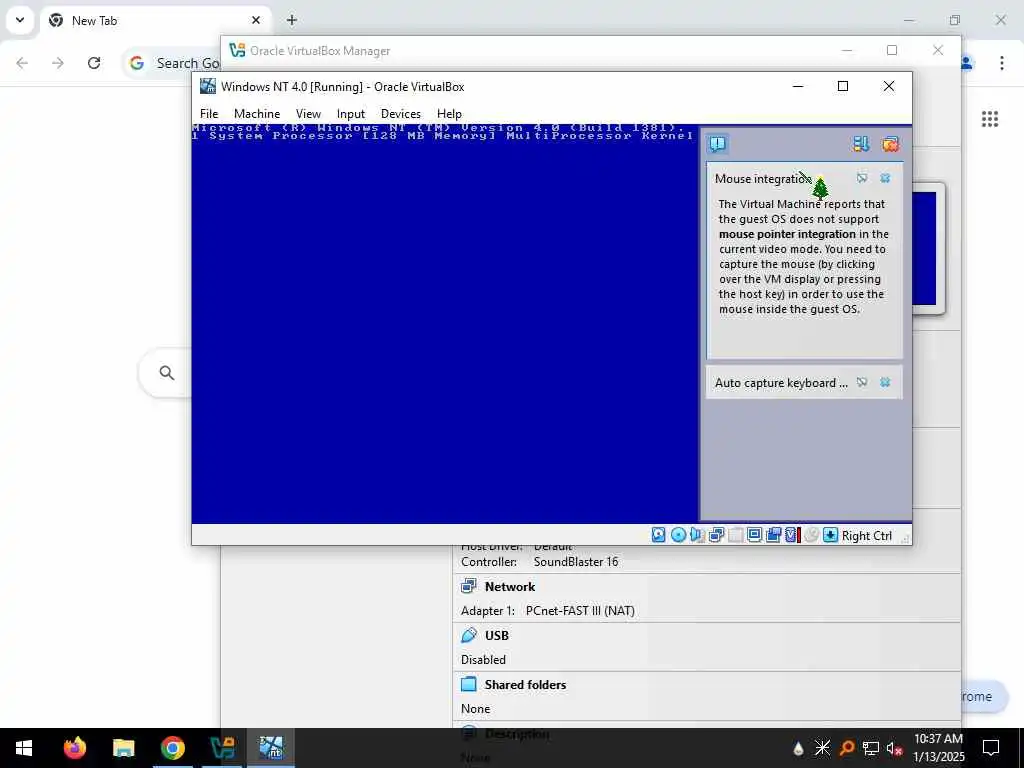Open the Help menu of the VM window

tap(449, 114)
